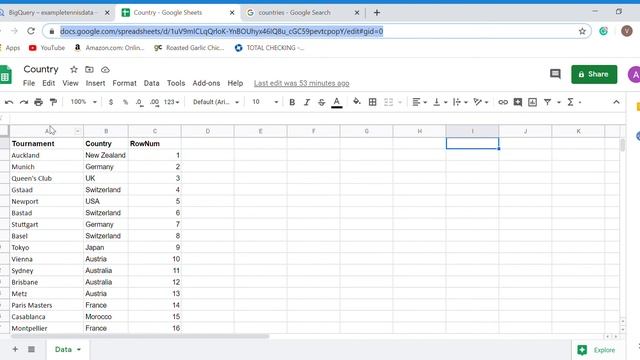The width and height of the screenshot is (640, 360).
Task: Create a filter with funnel icon
Action: tap(547, 102)
